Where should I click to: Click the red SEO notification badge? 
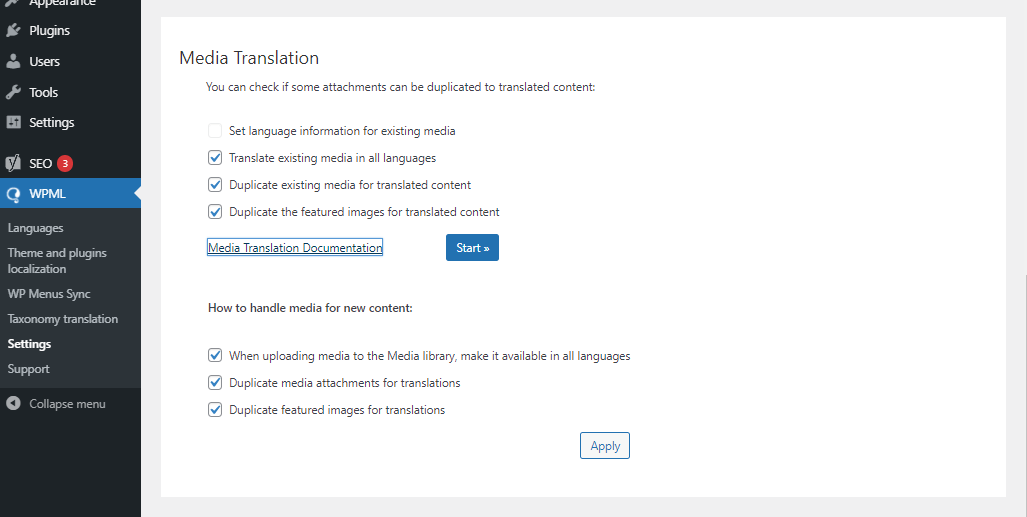(x=65, y=163)
